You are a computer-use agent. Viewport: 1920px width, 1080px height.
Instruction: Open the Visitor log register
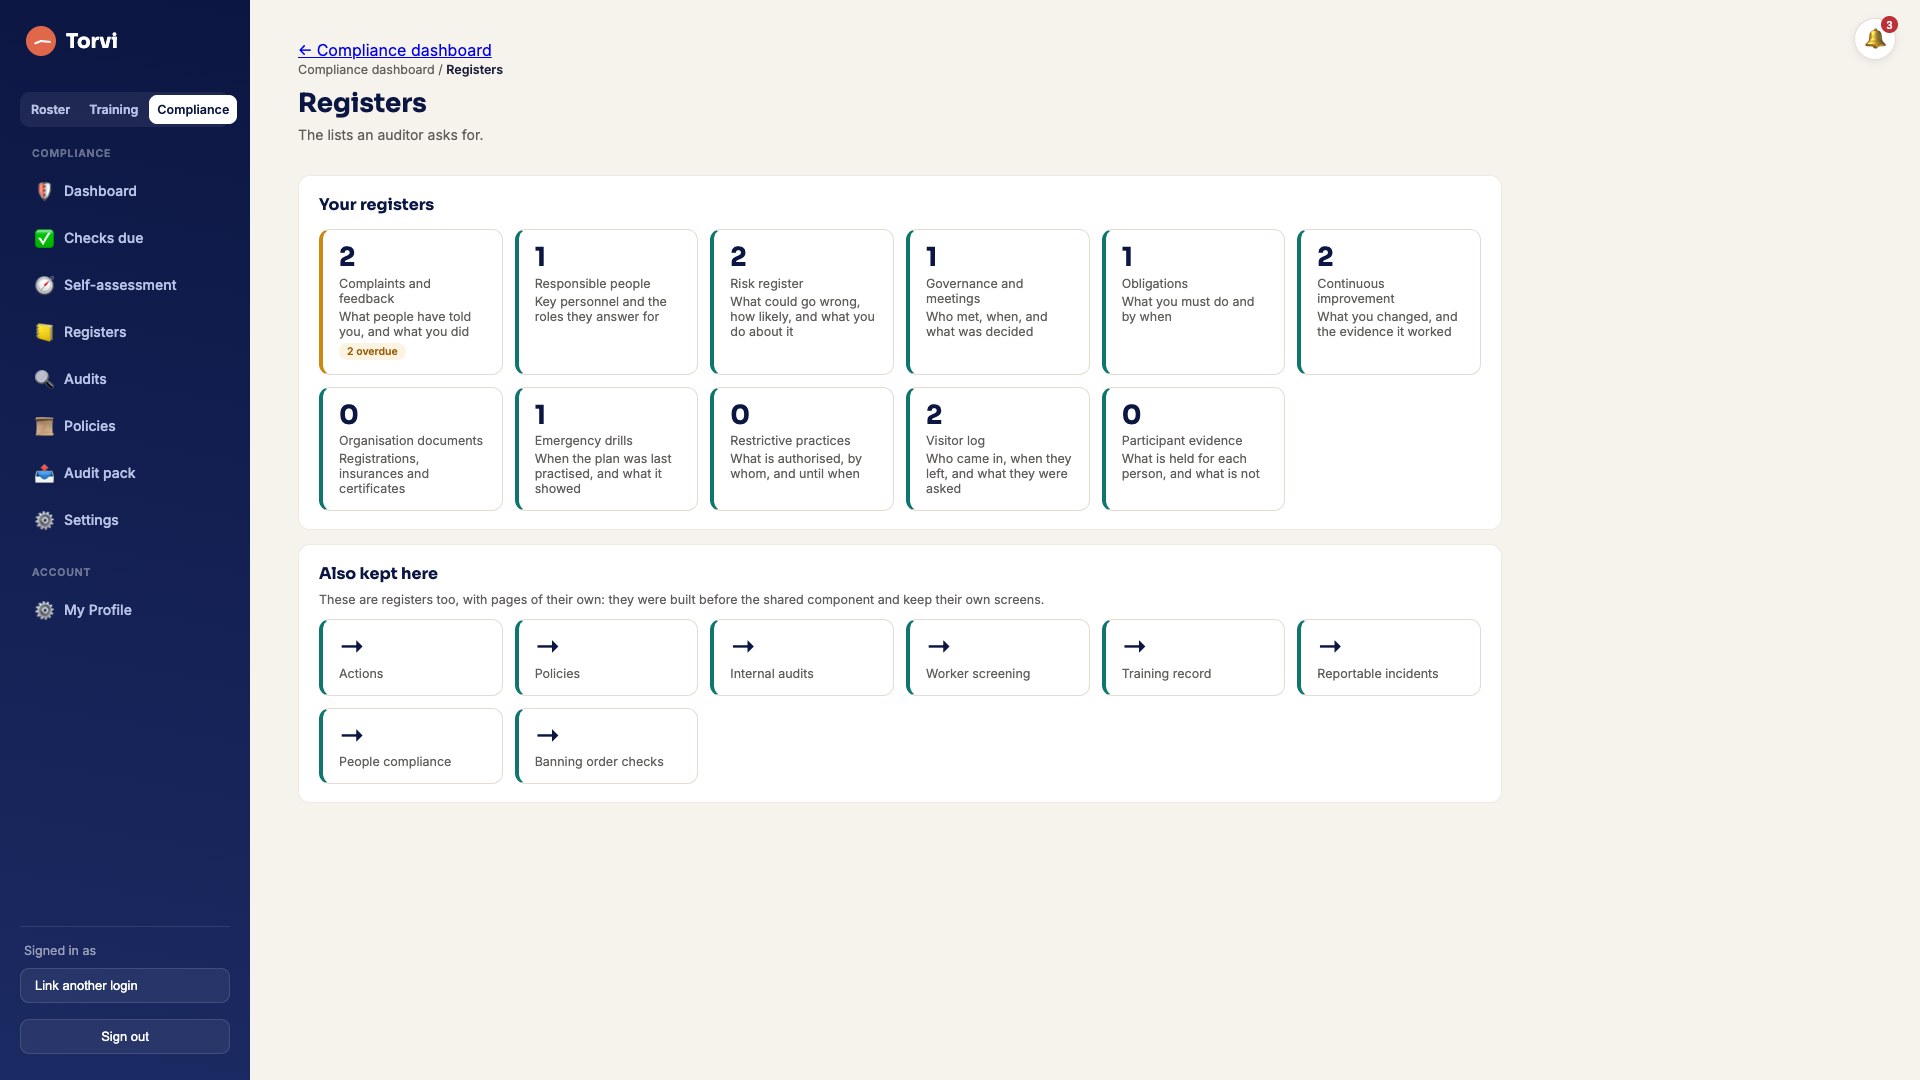(x=998, y=449)
